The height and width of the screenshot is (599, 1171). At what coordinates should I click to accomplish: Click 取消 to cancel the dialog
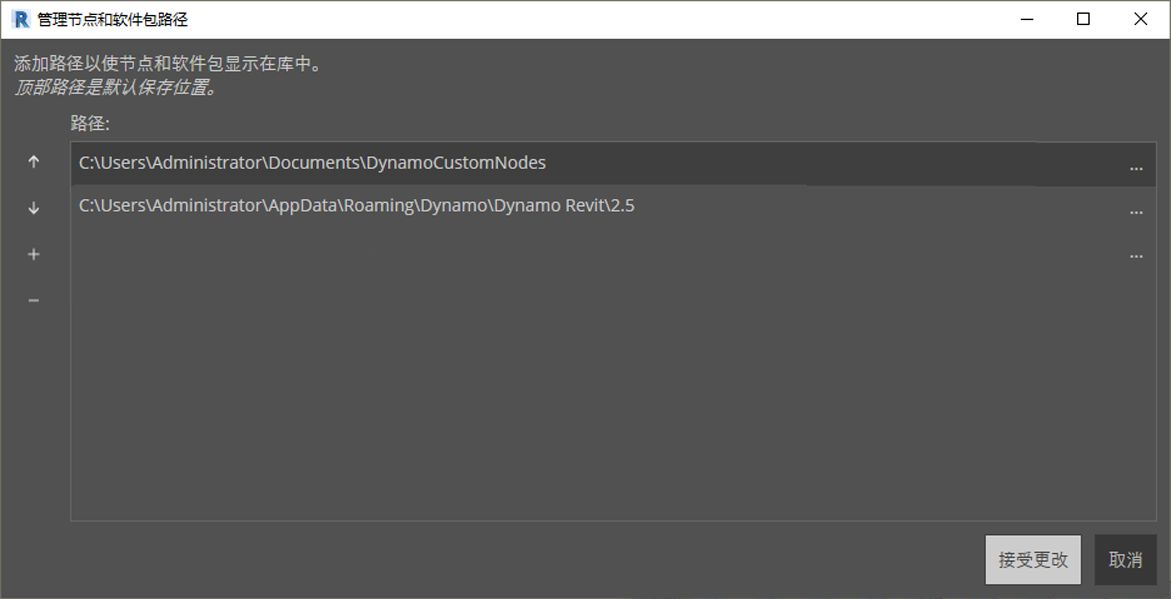[x=1125, y=559]
